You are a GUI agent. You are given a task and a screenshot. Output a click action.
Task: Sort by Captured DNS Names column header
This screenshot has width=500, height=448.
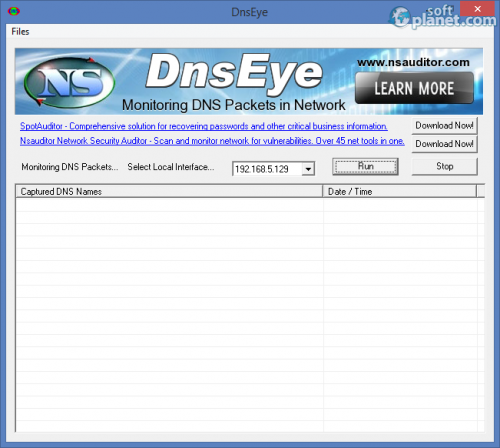(169, 192)
